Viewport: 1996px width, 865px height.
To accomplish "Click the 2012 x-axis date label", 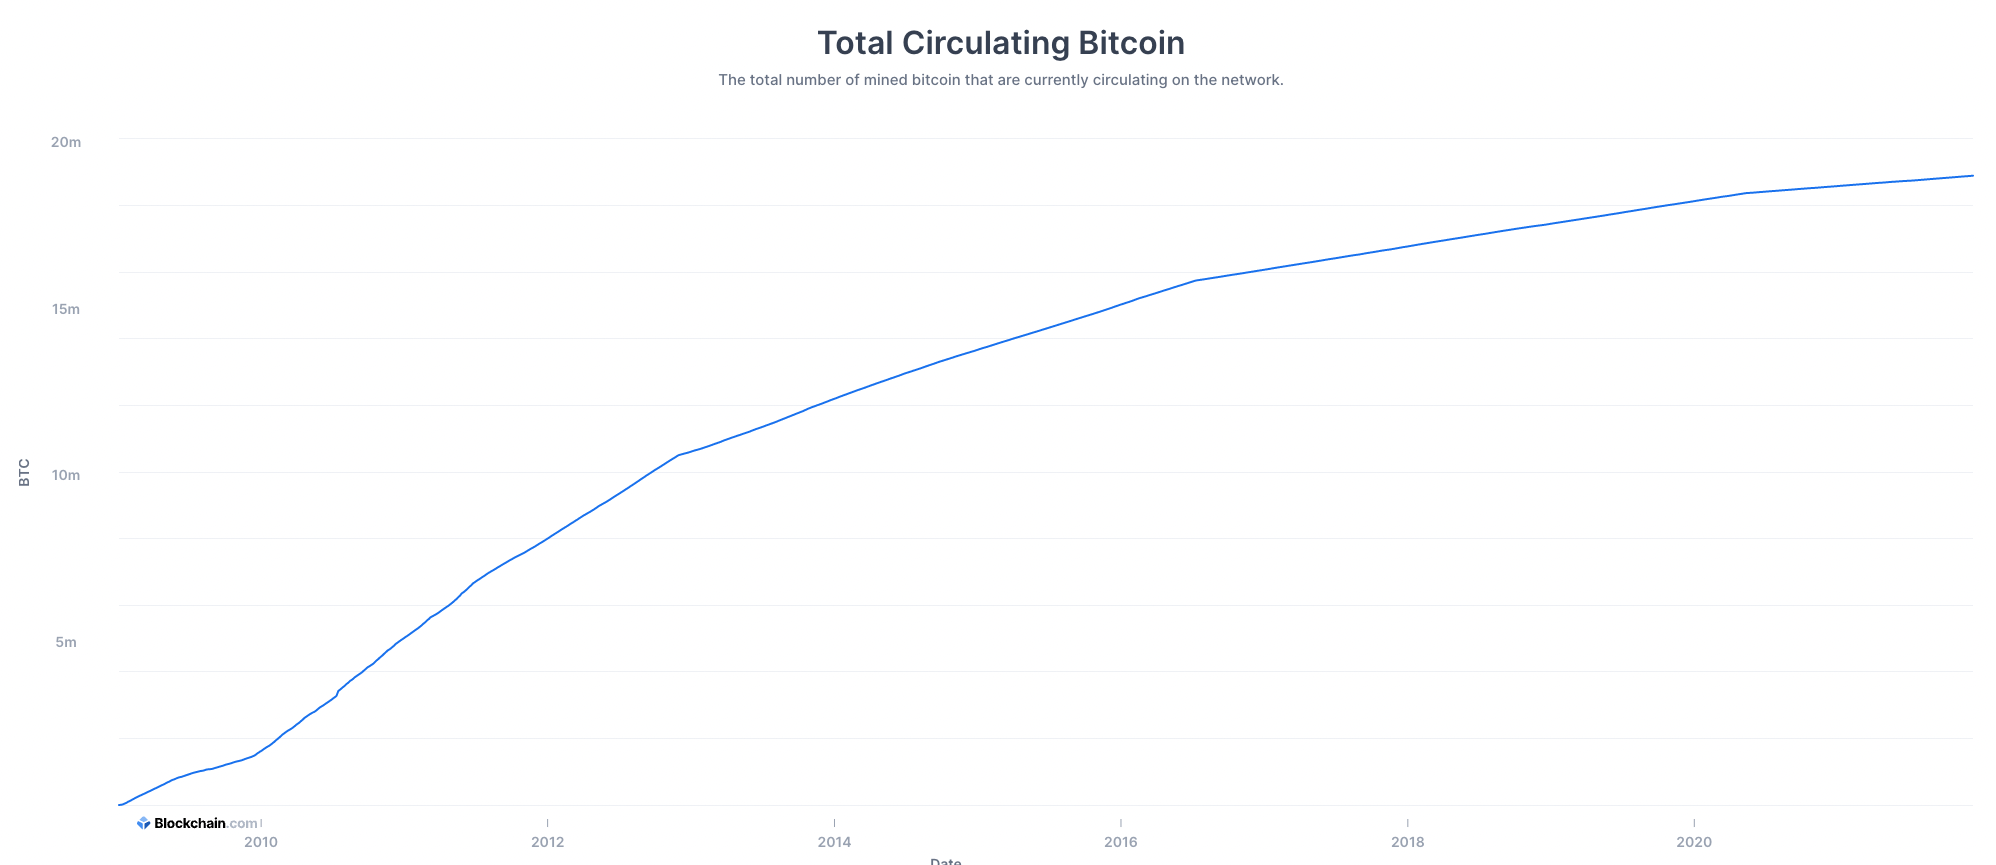I will point(548,842).
